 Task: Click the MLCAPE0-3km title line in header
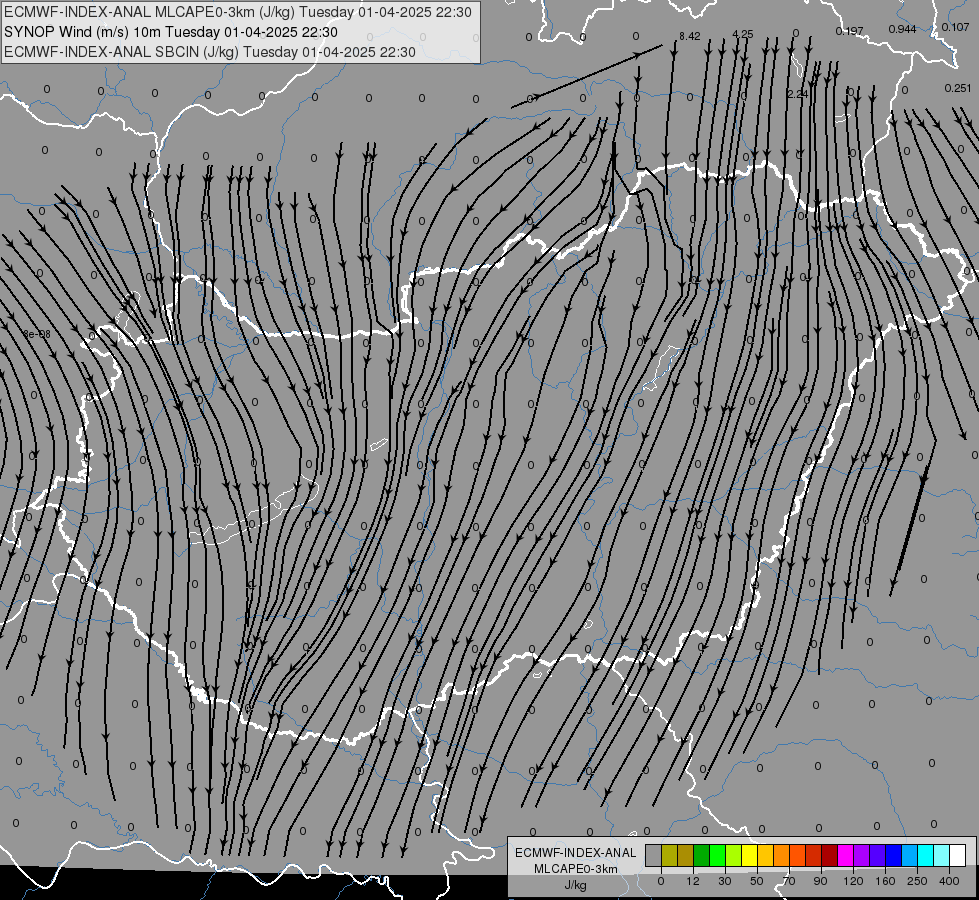pos(238,12)
